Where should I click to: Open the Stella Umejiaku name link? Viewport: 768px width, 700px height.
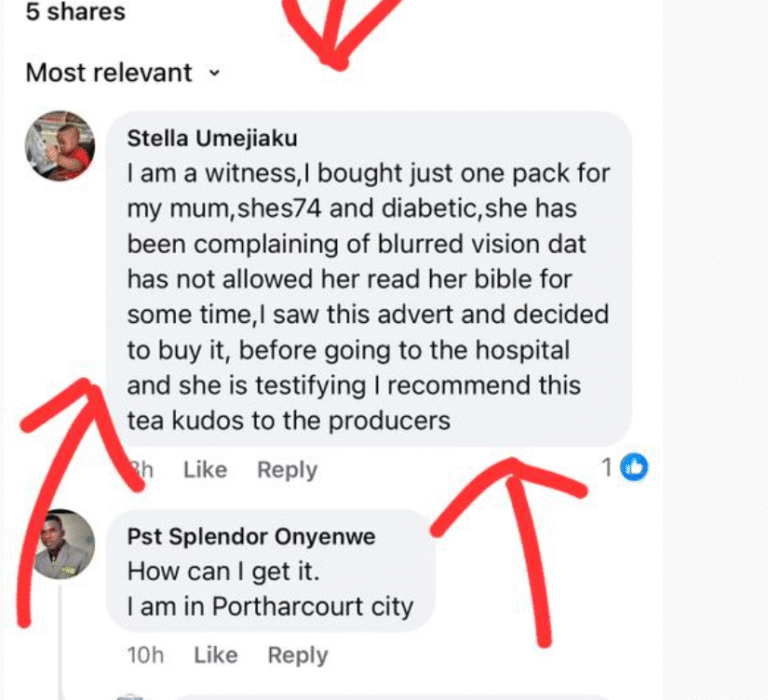point(212,139)
